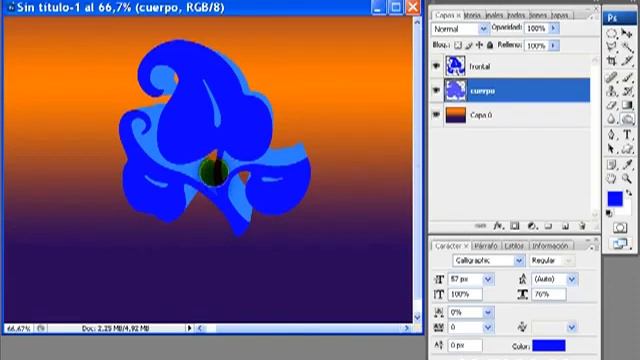Viewport: 640px width, 360px height.
Task: Select the Custom Shape tool
Action: coord(627,149)
